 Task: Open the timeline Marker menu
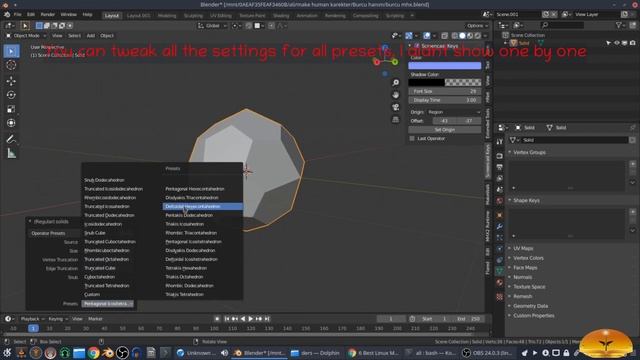(96, 319)
